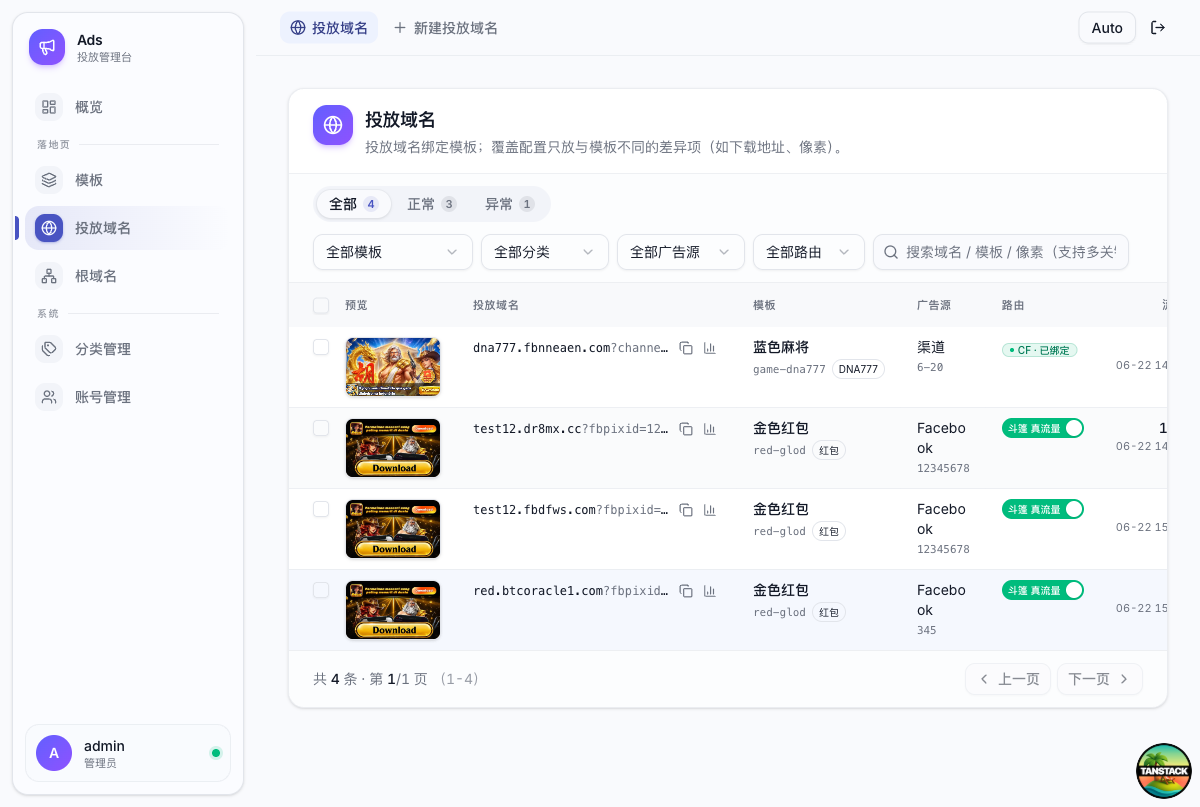The width and height of the screenshot is (1200, 807).
Task: Open the preview thumbnail for test12.fbdfws.com
Action: [x=393, y=529]
